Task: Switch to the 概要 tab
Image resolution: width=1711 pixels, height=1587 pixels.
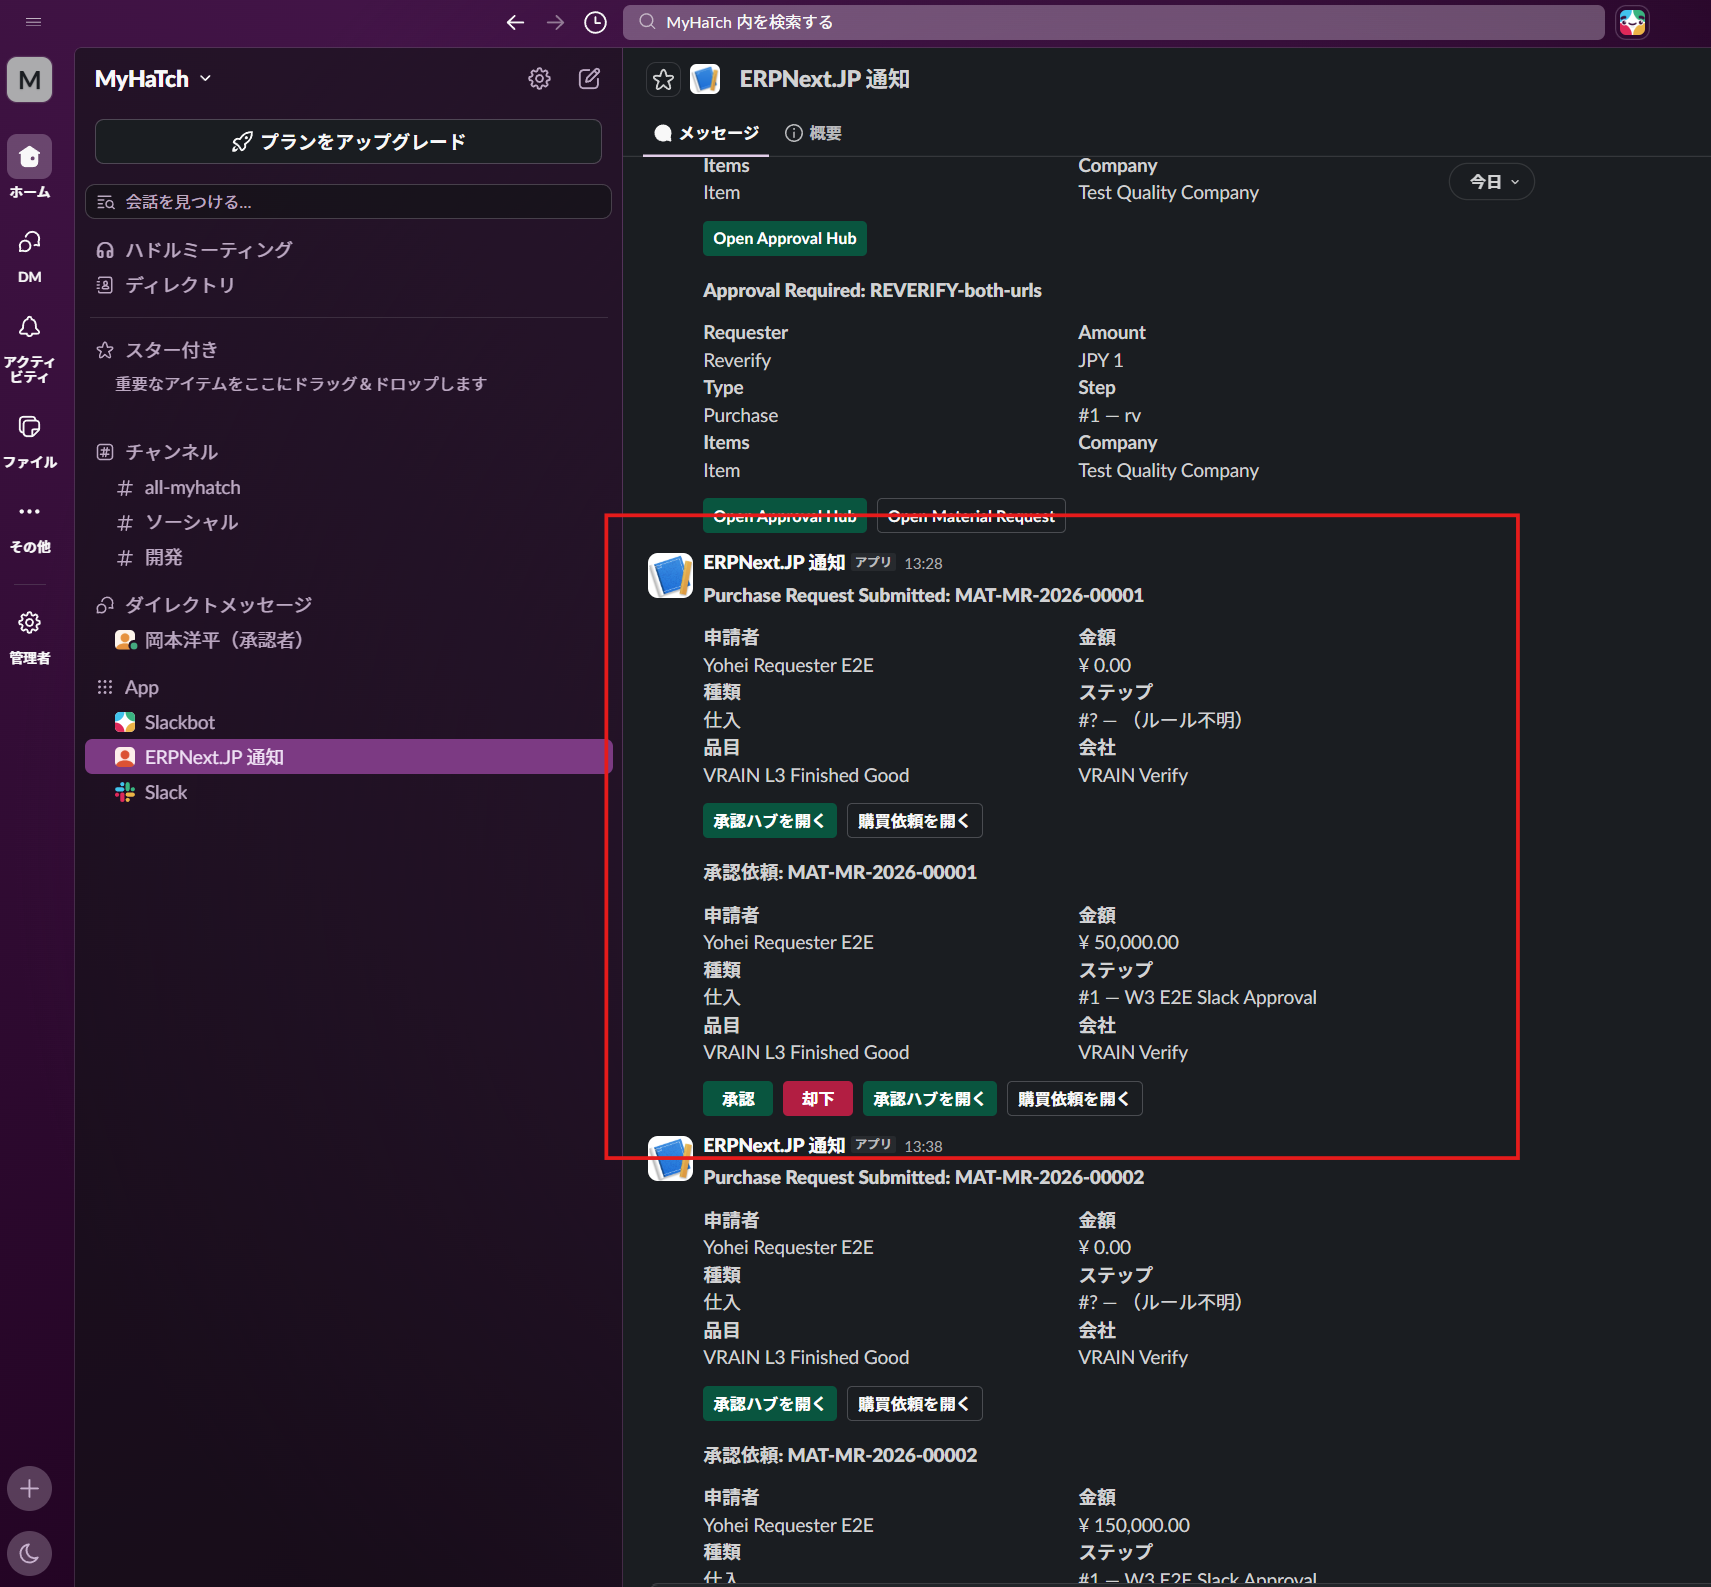Action: coord(813,133)
